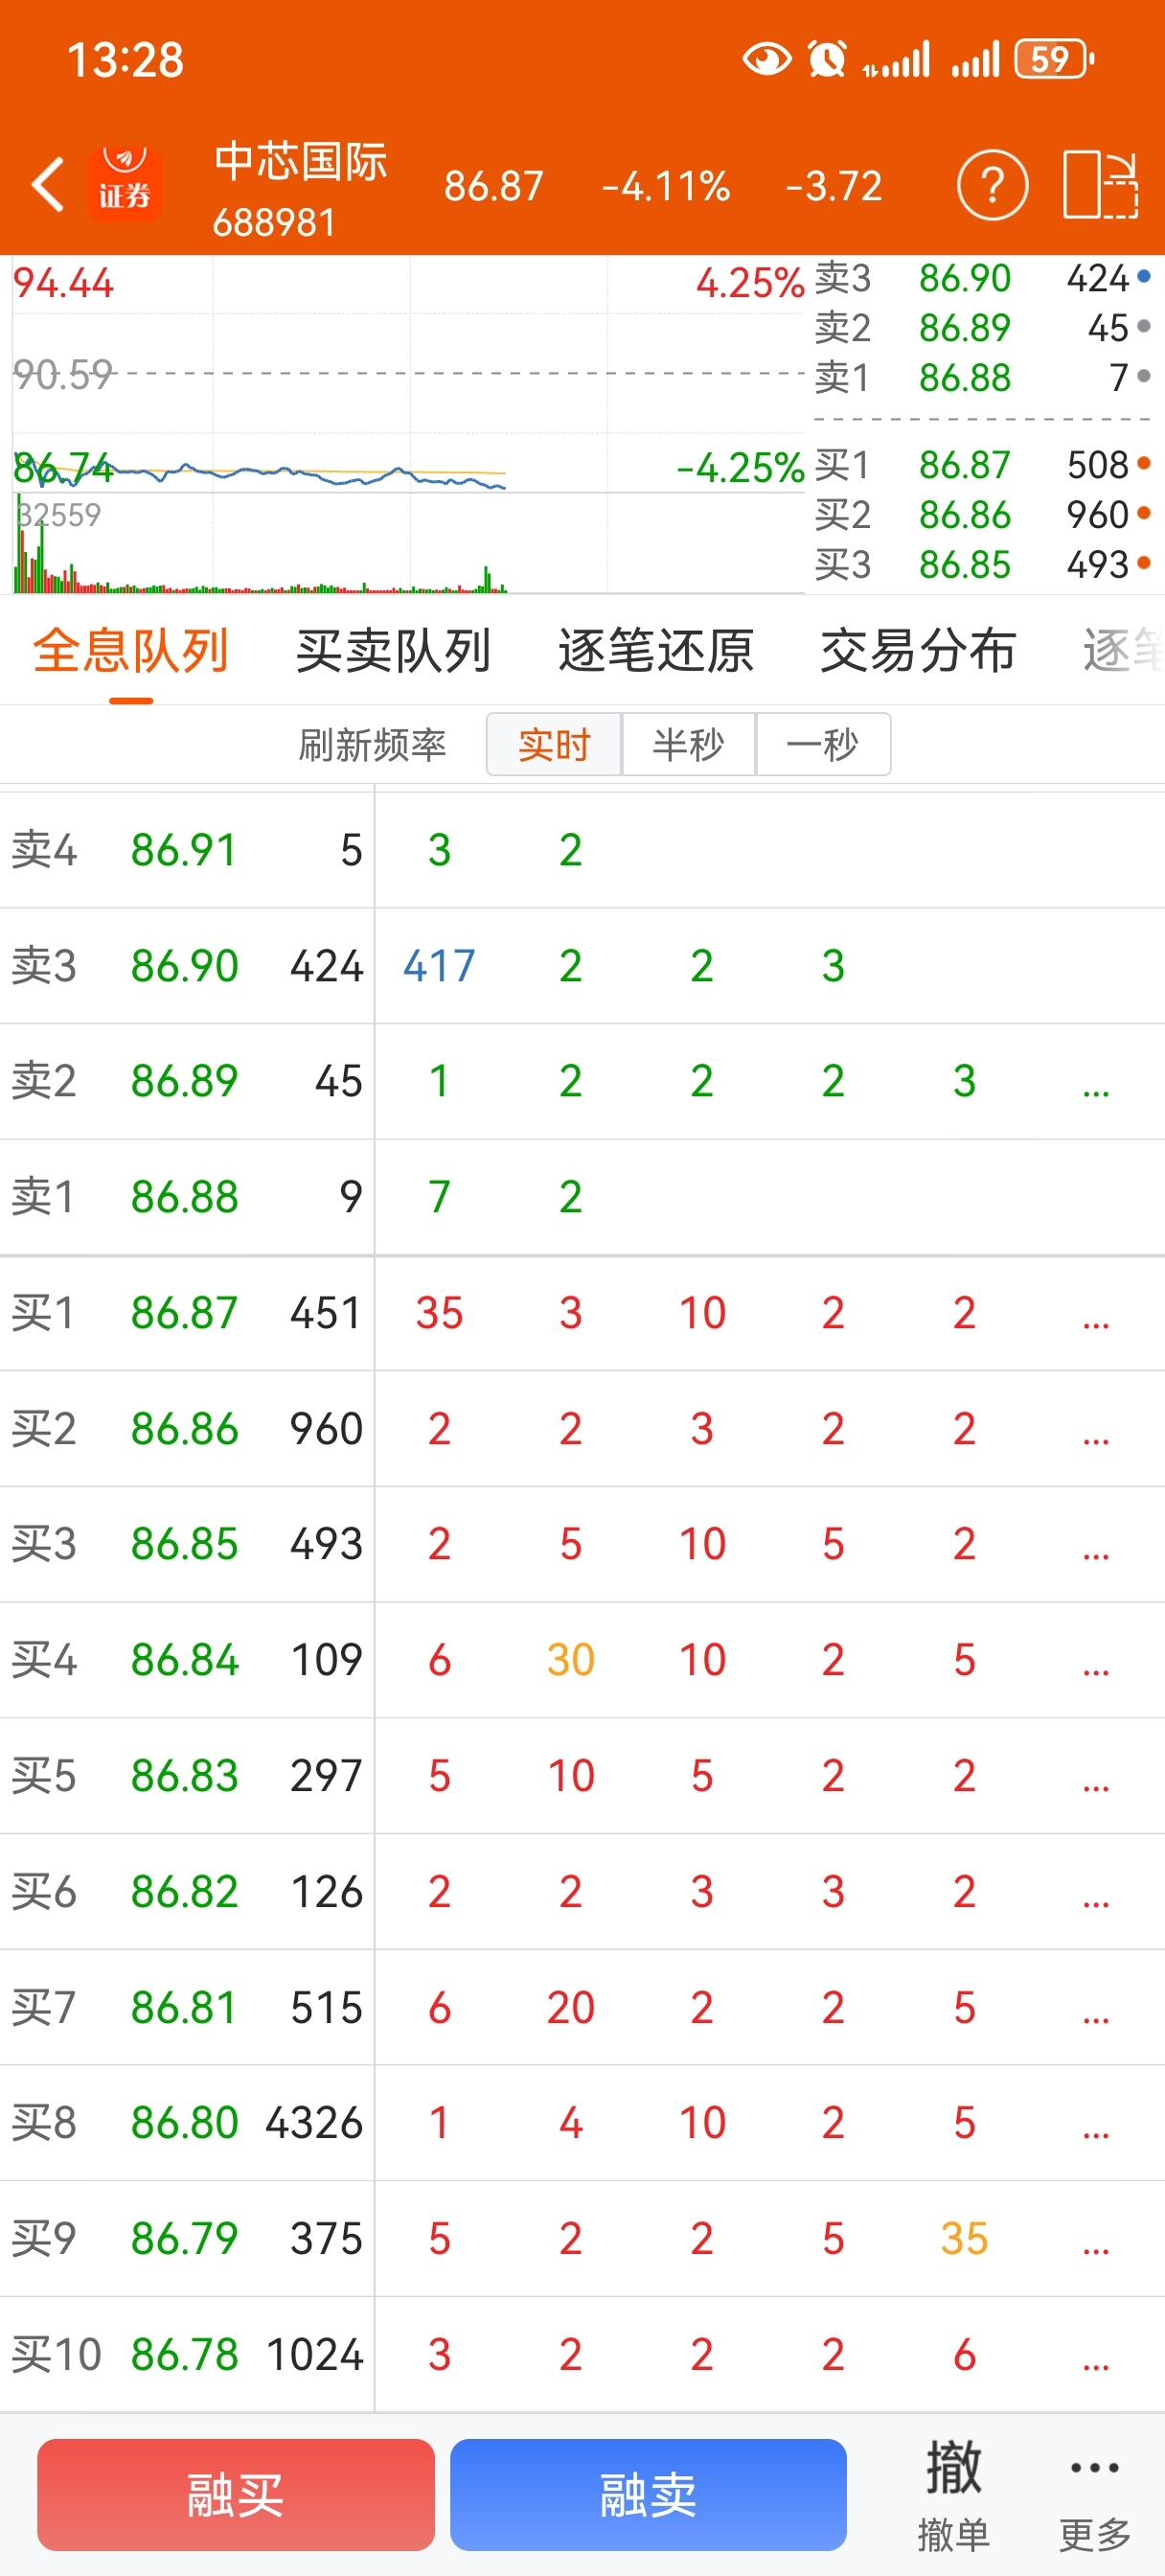This screenshot has width=1165, height=2576.
Task: Select 实时 refresh frequency
Action: tap(554, 744)
